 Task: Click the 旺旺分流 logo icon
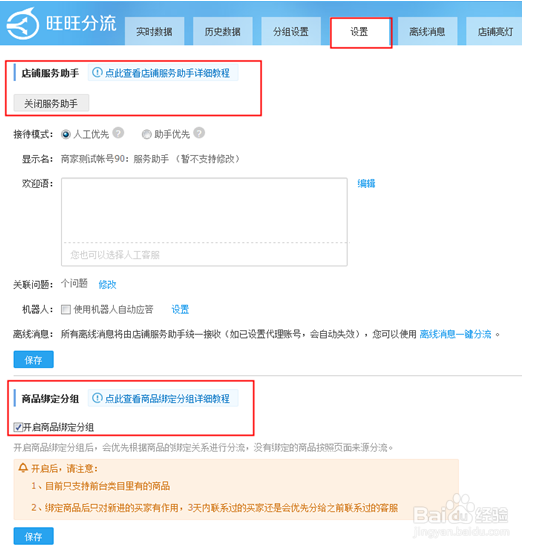coord(23,24)
